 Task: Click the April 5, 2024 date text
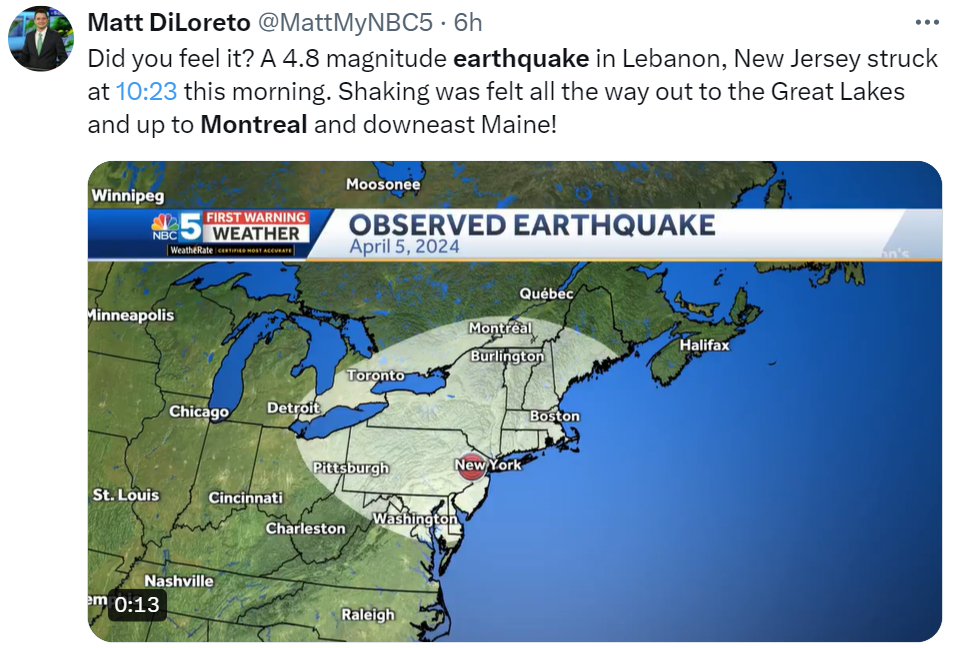click(x=405, y=247)
